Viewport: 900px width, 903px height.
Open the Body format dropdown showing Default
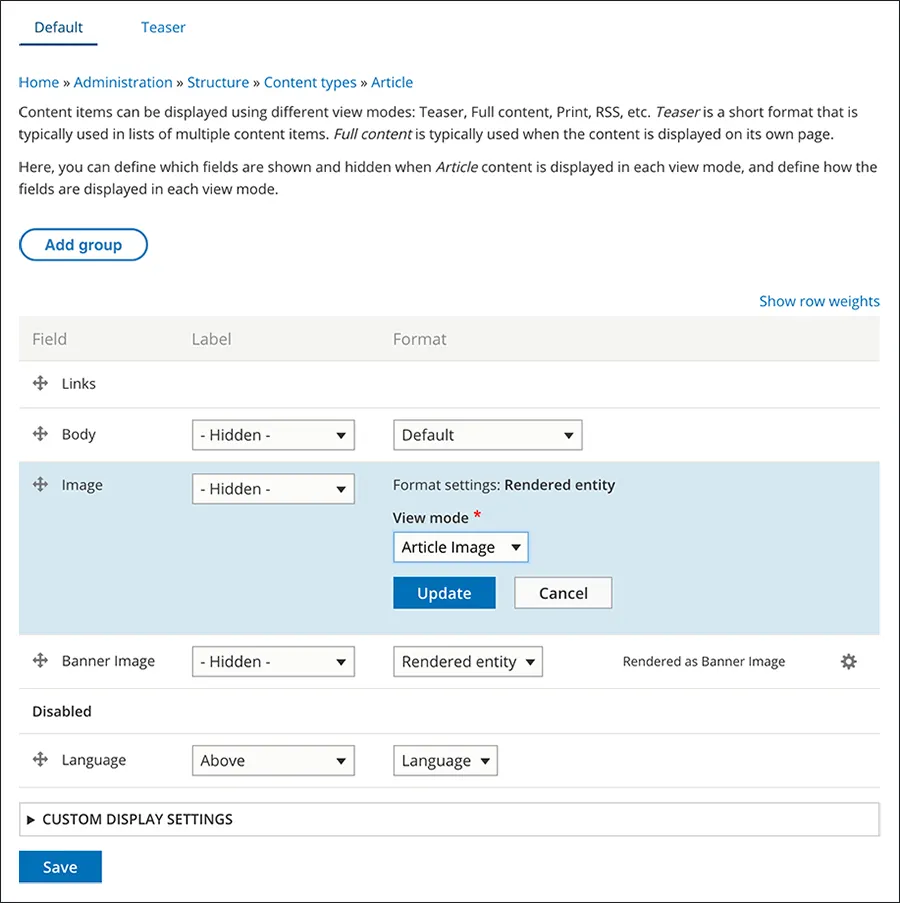pyautogui.click(x=487, y=434)
